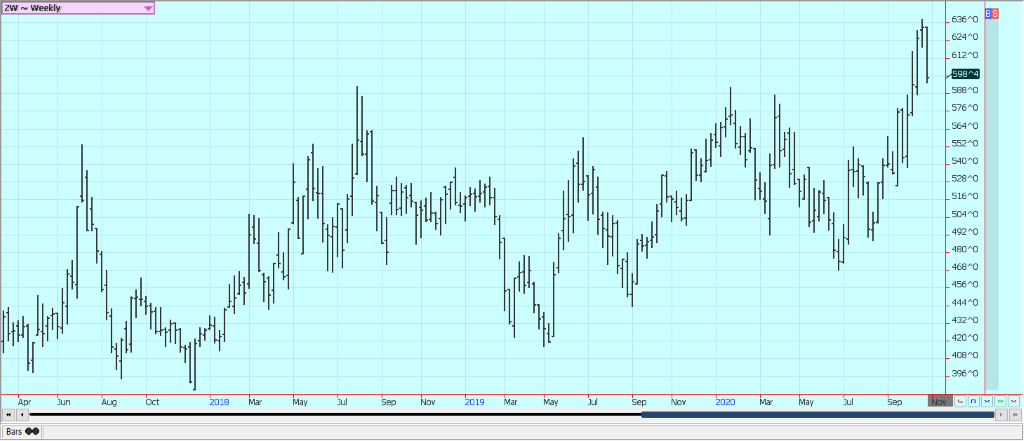Click the 396^0 price axis label
Screen dimensions: 1024x441
pos(965,374)
